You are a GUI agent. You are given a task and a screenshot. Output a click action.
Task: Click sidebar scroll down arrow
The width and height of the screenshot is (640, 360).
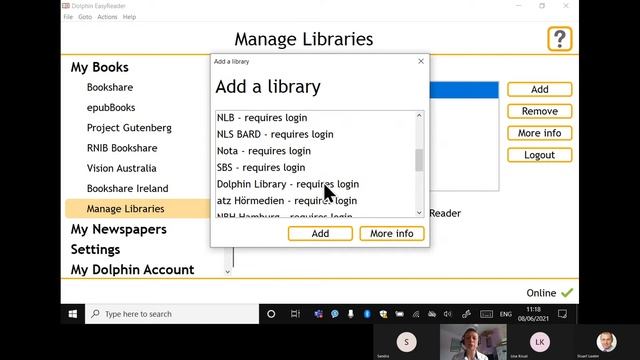[228, 272]
